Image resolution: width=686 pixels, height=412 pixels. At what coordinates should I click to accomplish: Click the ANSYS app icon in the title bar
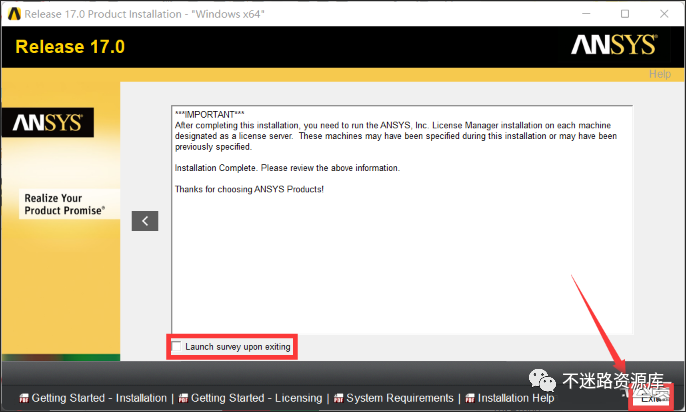[14, 14]
